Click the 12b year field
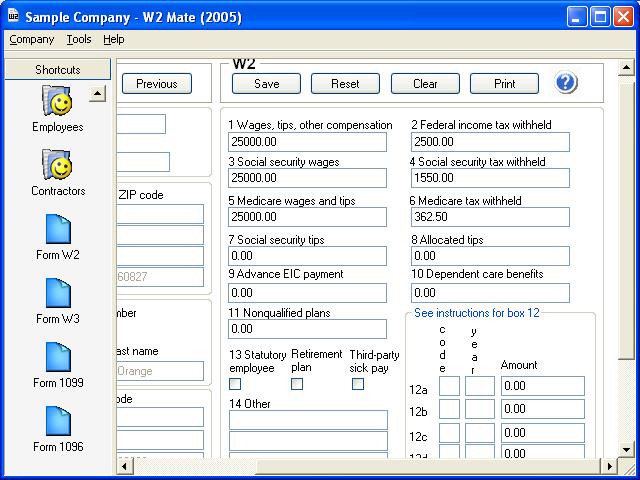The height and width of the screenshot is (480, 640). coord(480,409)
